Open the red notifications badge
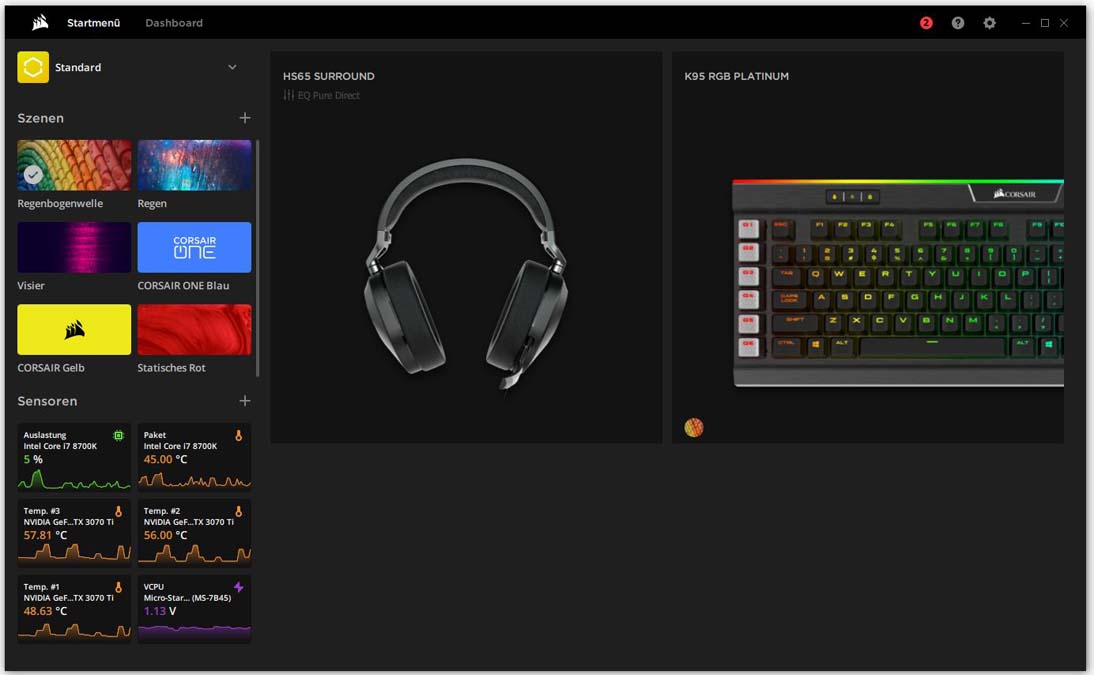The height and width of the screenshot is (675, 1094). tap(926, 23)
